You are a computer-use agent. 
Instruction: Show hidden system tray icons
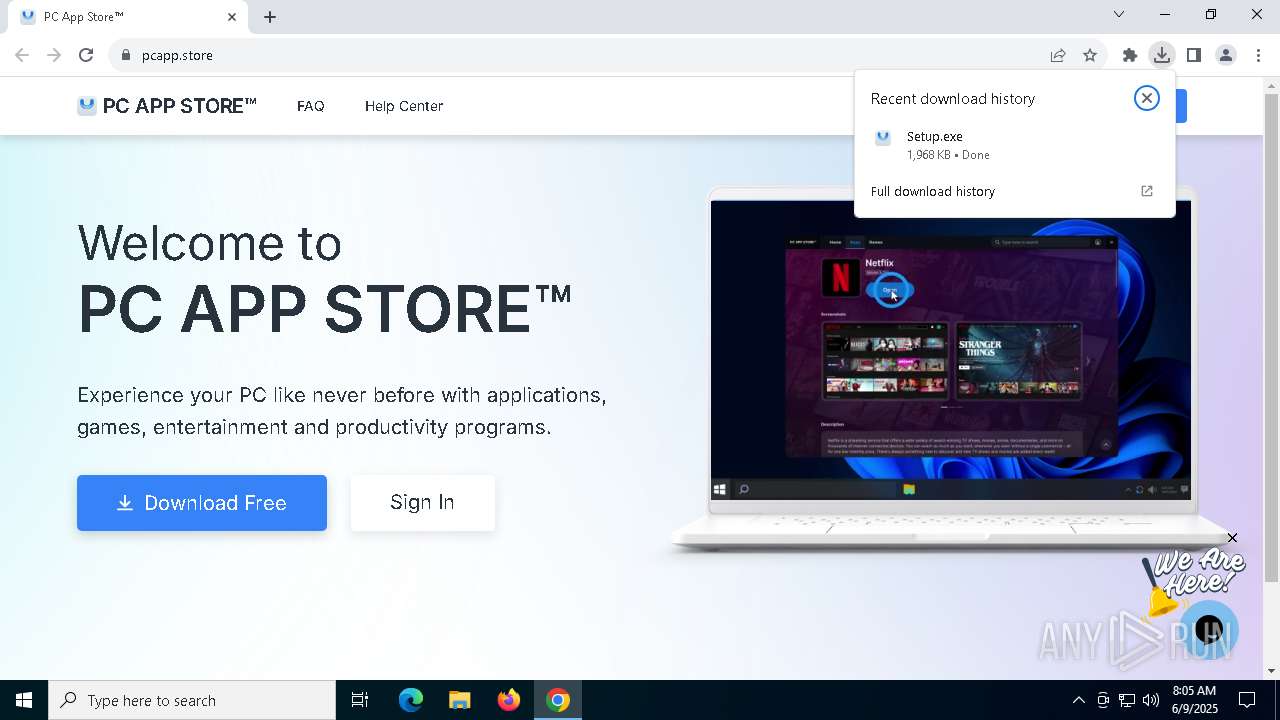pyautogui.click(x=1078, y=700)
